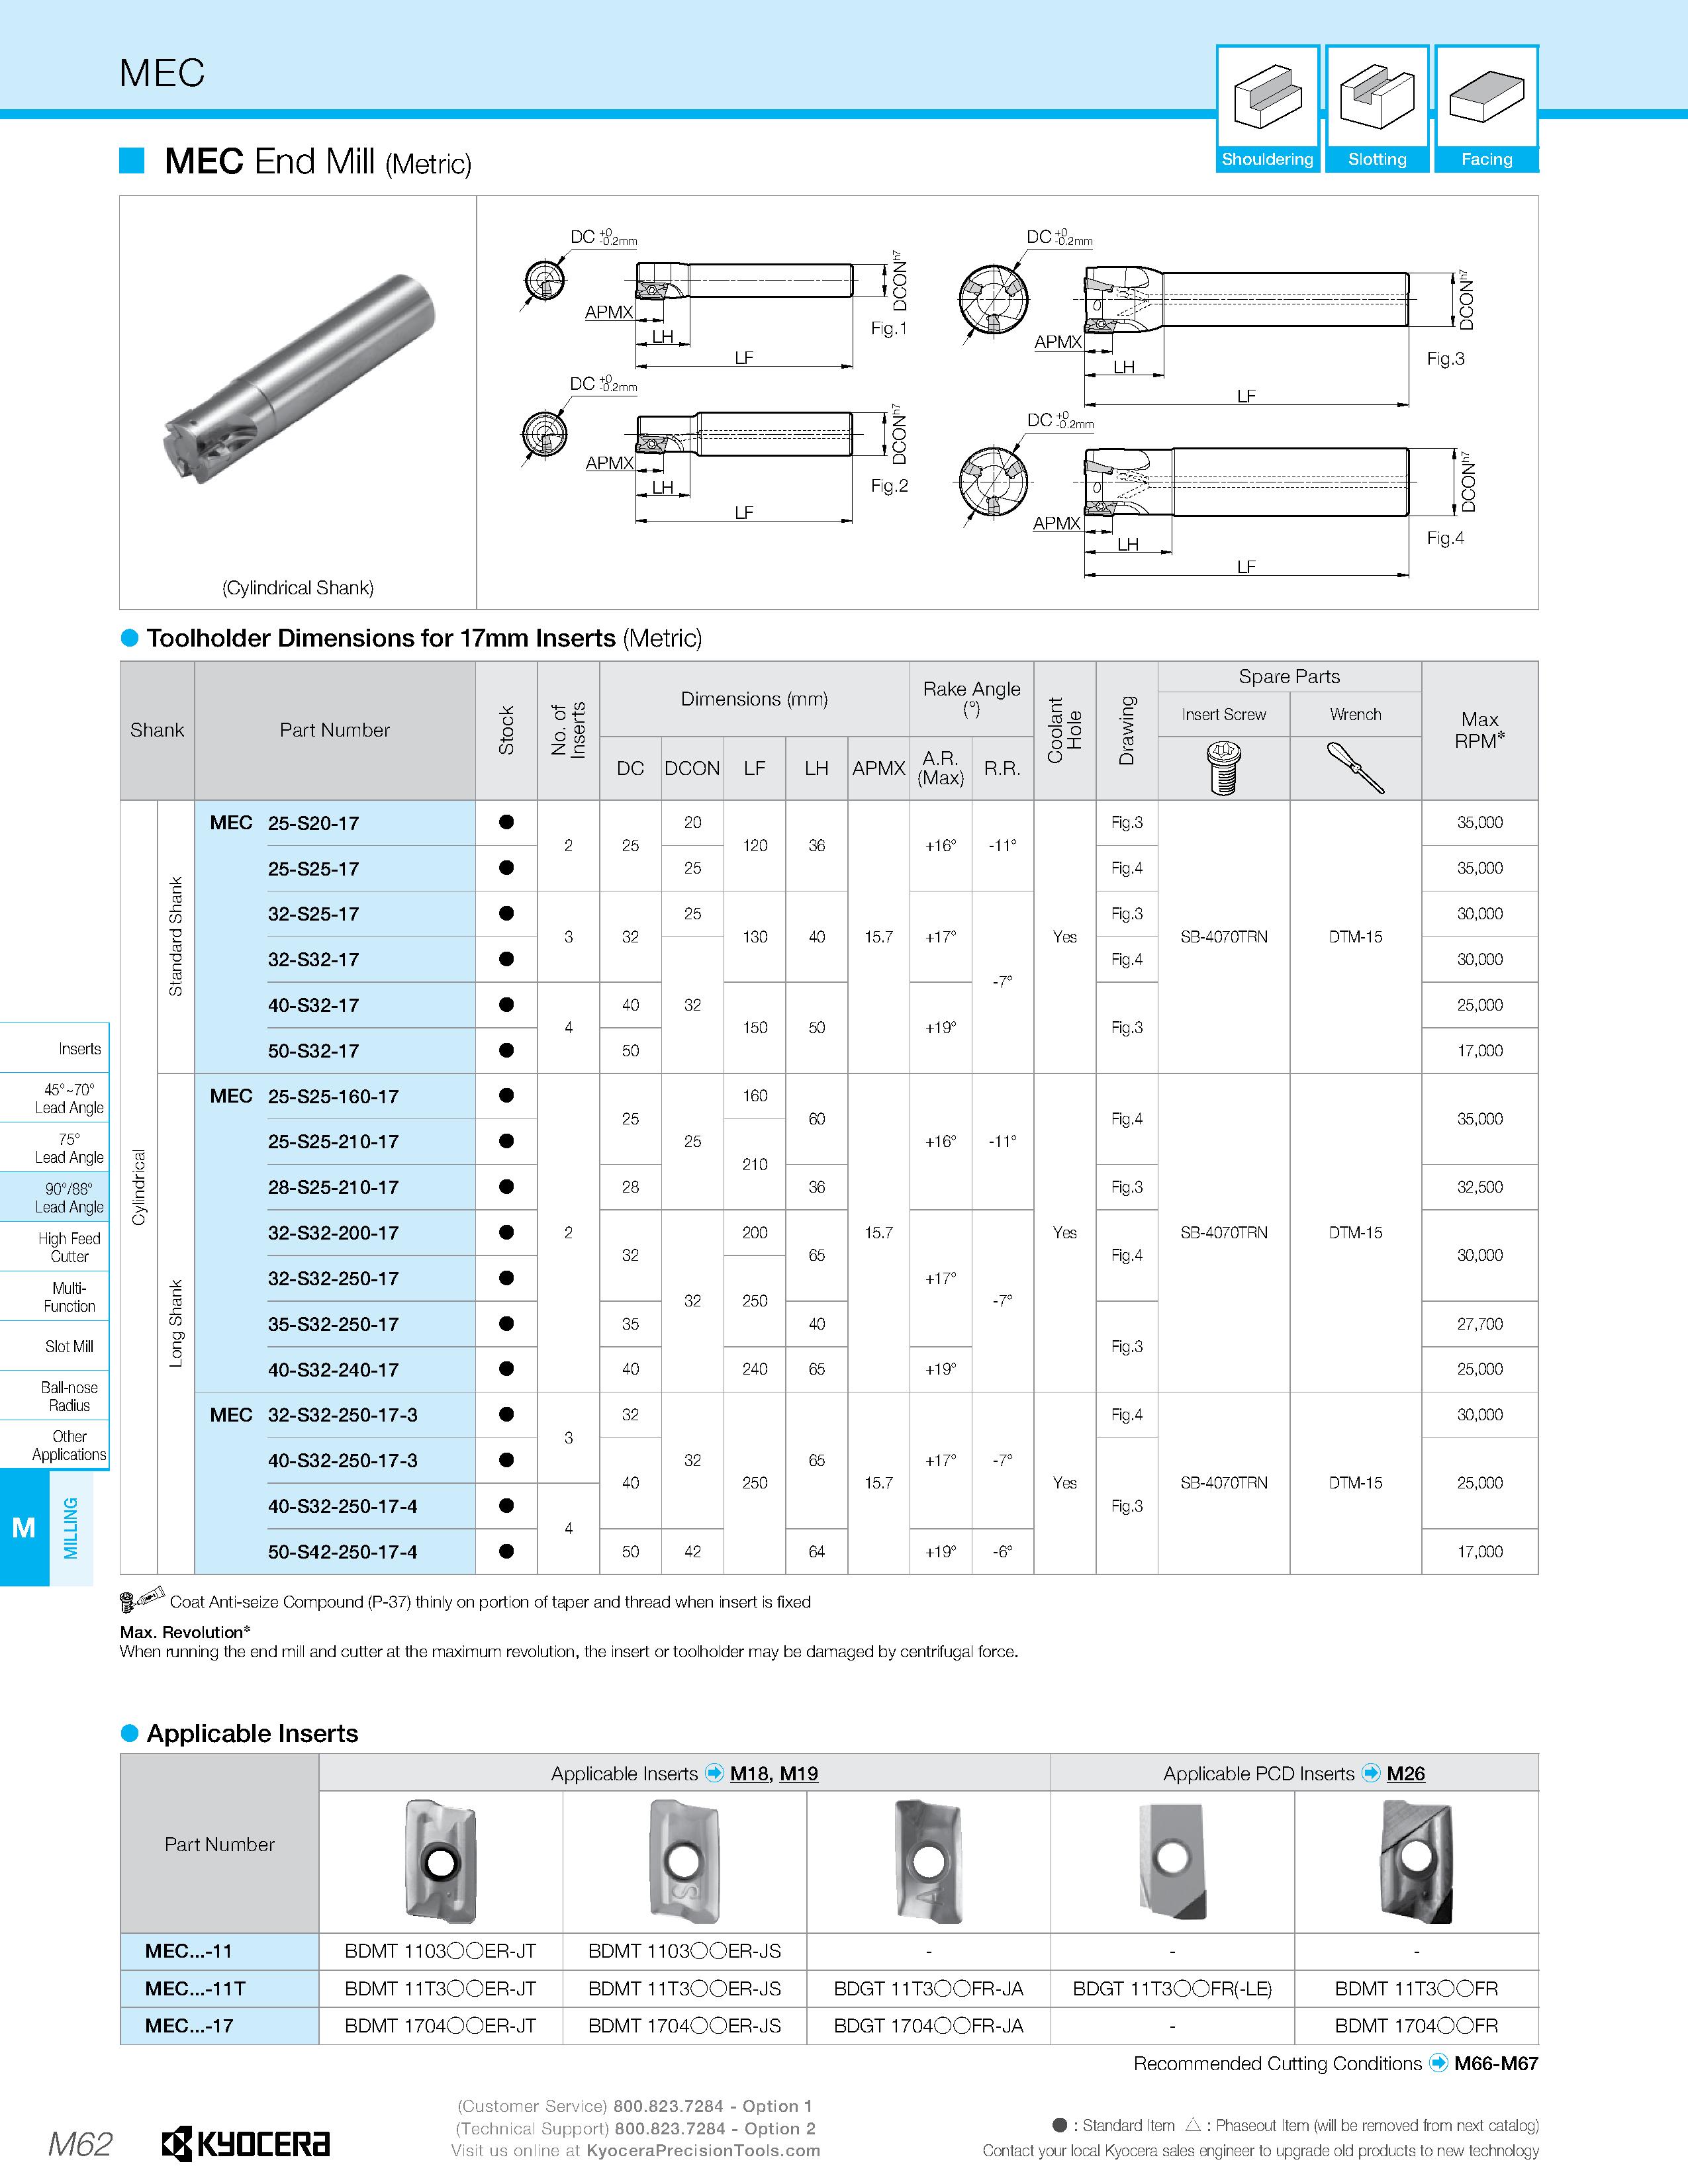Select the Ball-nose Radius side tab
This screenshot has width=1688, height=2184.
[x=55, y=1396]
